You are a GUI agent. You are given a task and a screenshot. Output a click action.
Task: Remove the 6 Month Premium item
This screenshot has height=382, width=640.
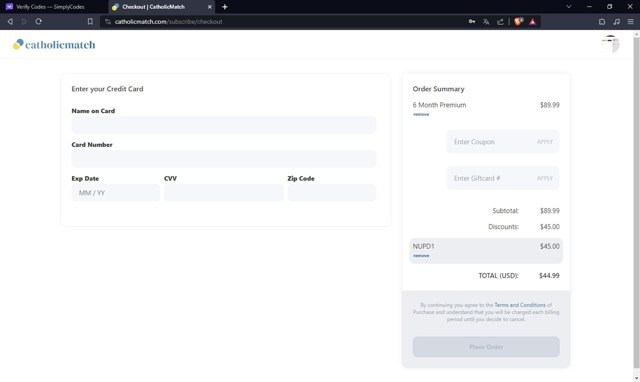click(421, 114)
